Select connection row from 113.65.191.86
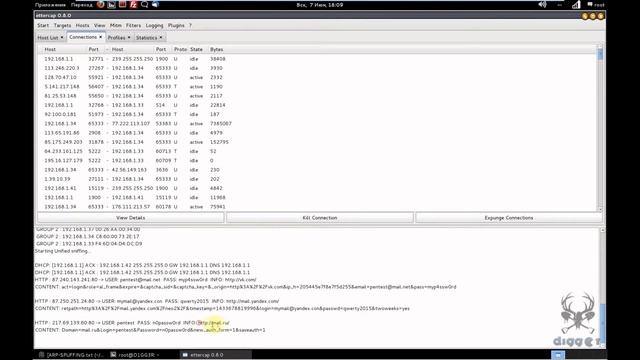The width and height of the screenshot is (640, 360). point(317,133)
